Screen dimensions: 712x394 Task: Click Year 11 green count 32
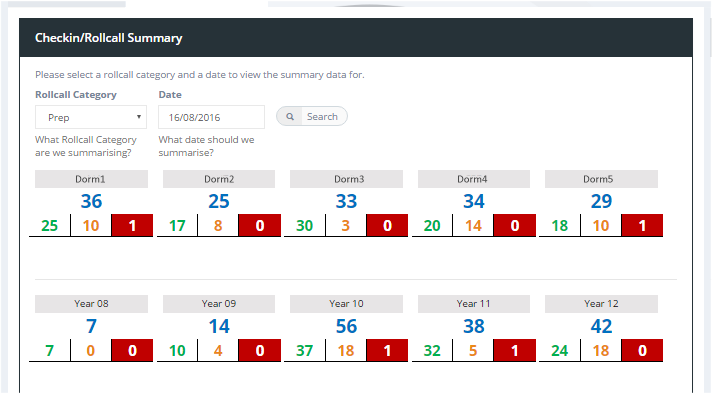[x=432, y=350]
